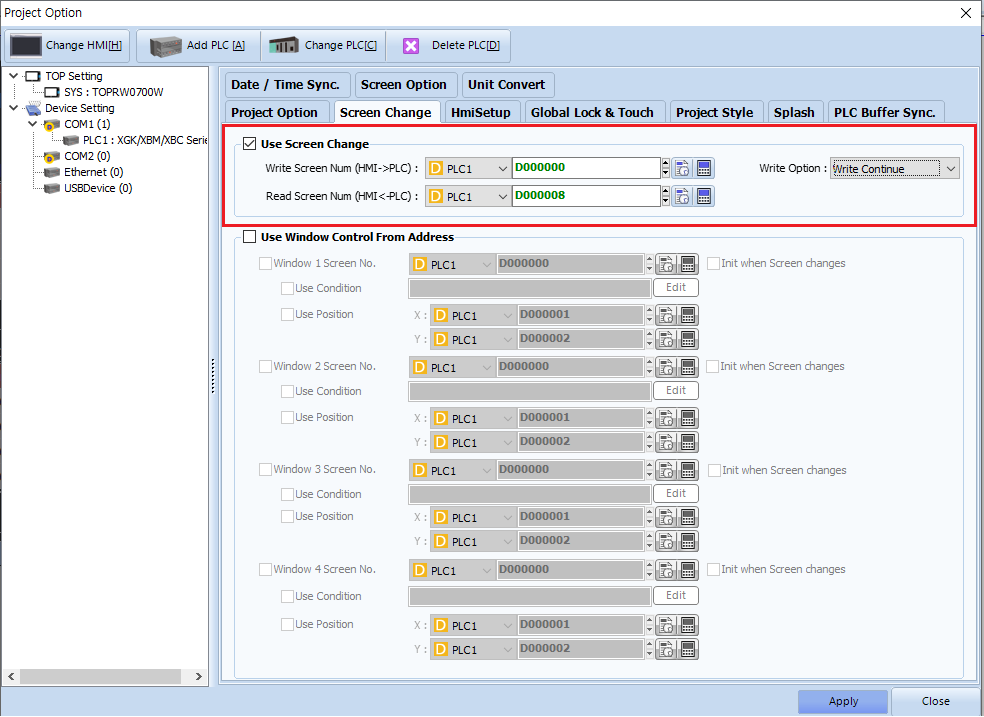This screenshot has height=717, width=984.
Task: Click the D device icon on Read Screen Num
Action: pos(435,197)
